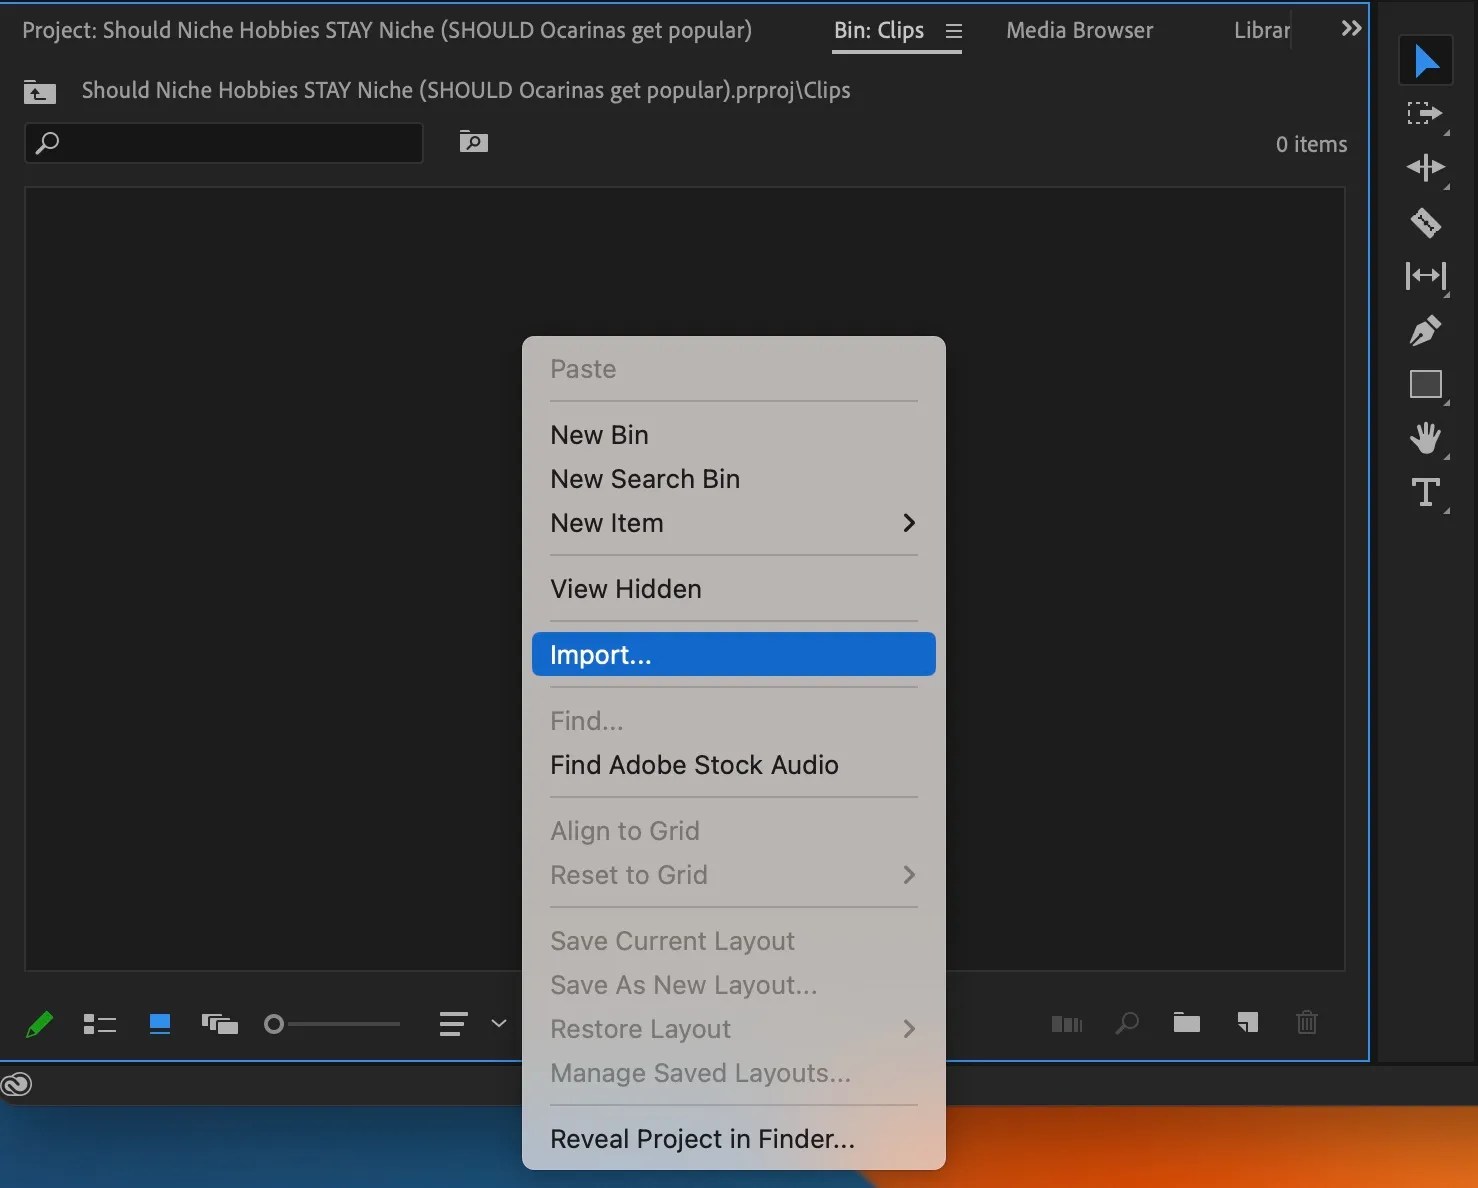
Task: Switch to the Media Browser tab
Action: pyautogui.click(x=1079, y=30)
